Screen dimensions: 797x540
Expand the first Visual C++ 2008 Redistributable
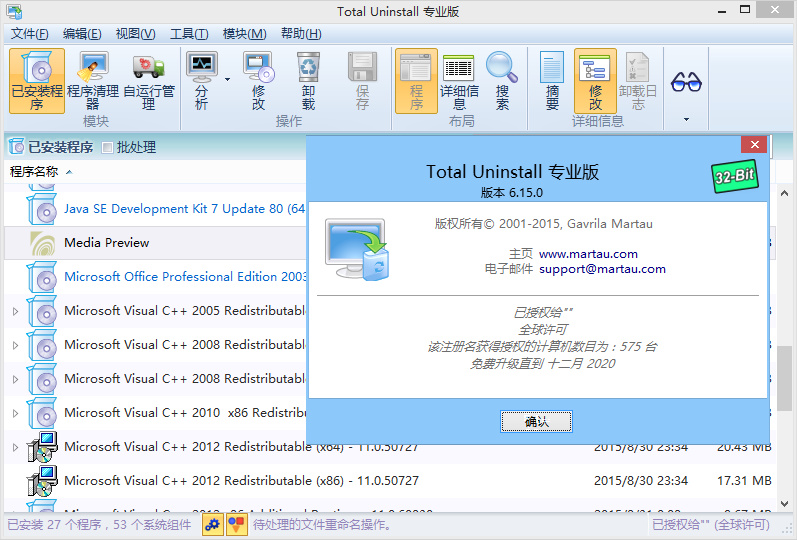click(x=15, y=345)
